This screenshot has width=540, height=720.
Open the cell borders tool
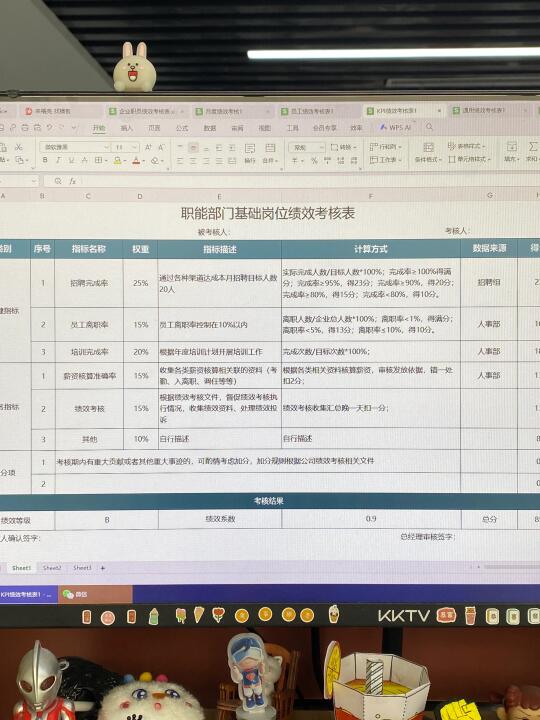coord(99,160)
